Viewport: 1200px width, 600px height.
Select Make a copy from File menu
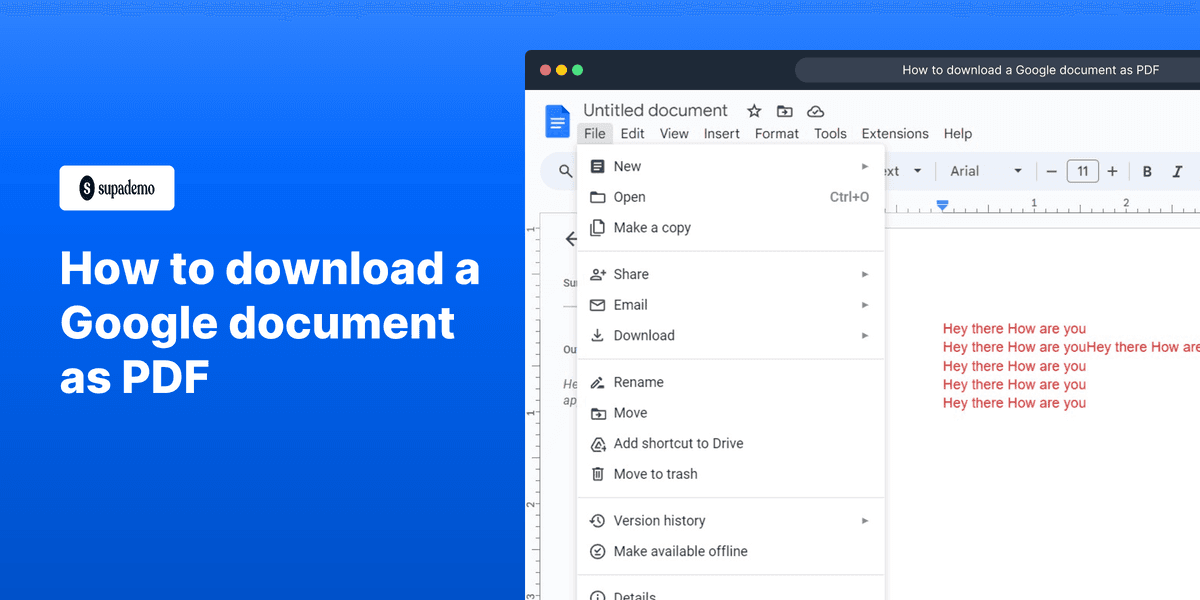tap(652, 227)
